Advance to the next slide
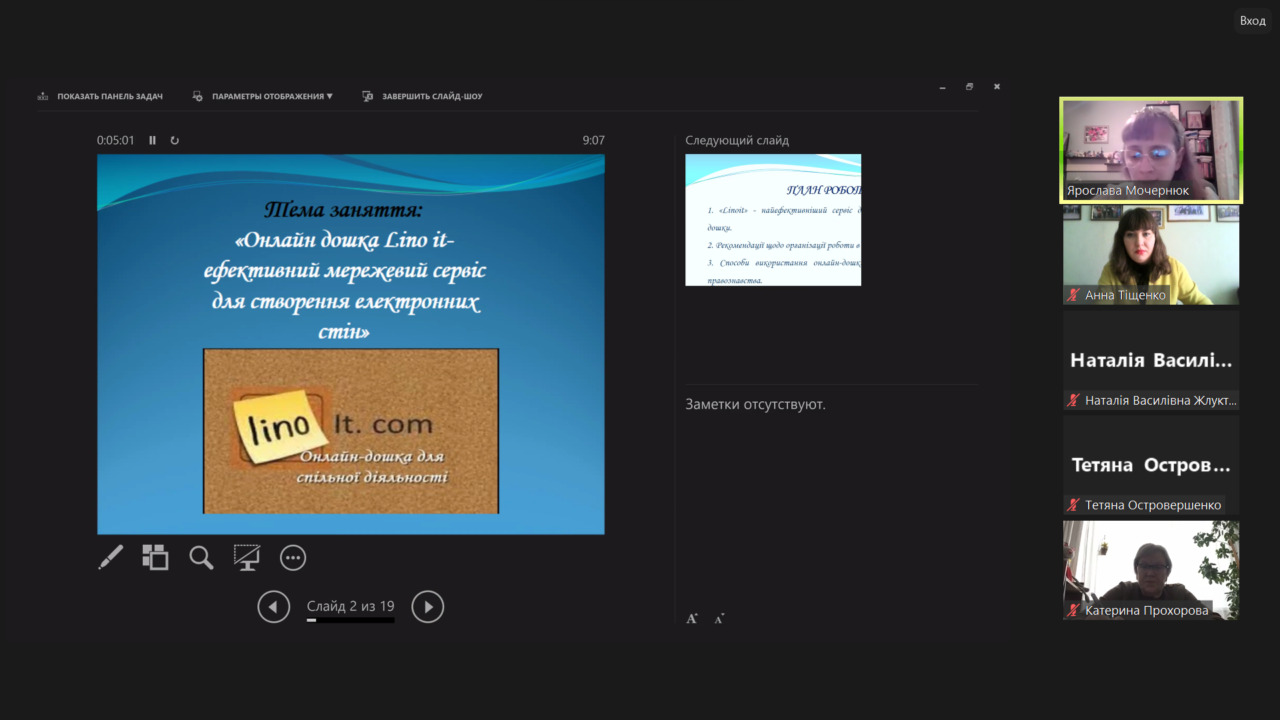Viewport: 1280px width, 720px height. [428, 606]
